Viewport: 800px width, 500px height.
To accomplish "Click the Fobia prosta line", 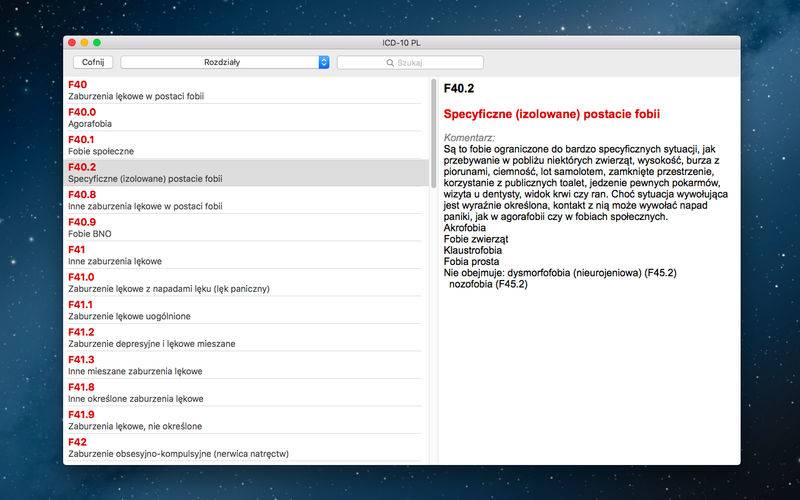I will click(471, 262).
